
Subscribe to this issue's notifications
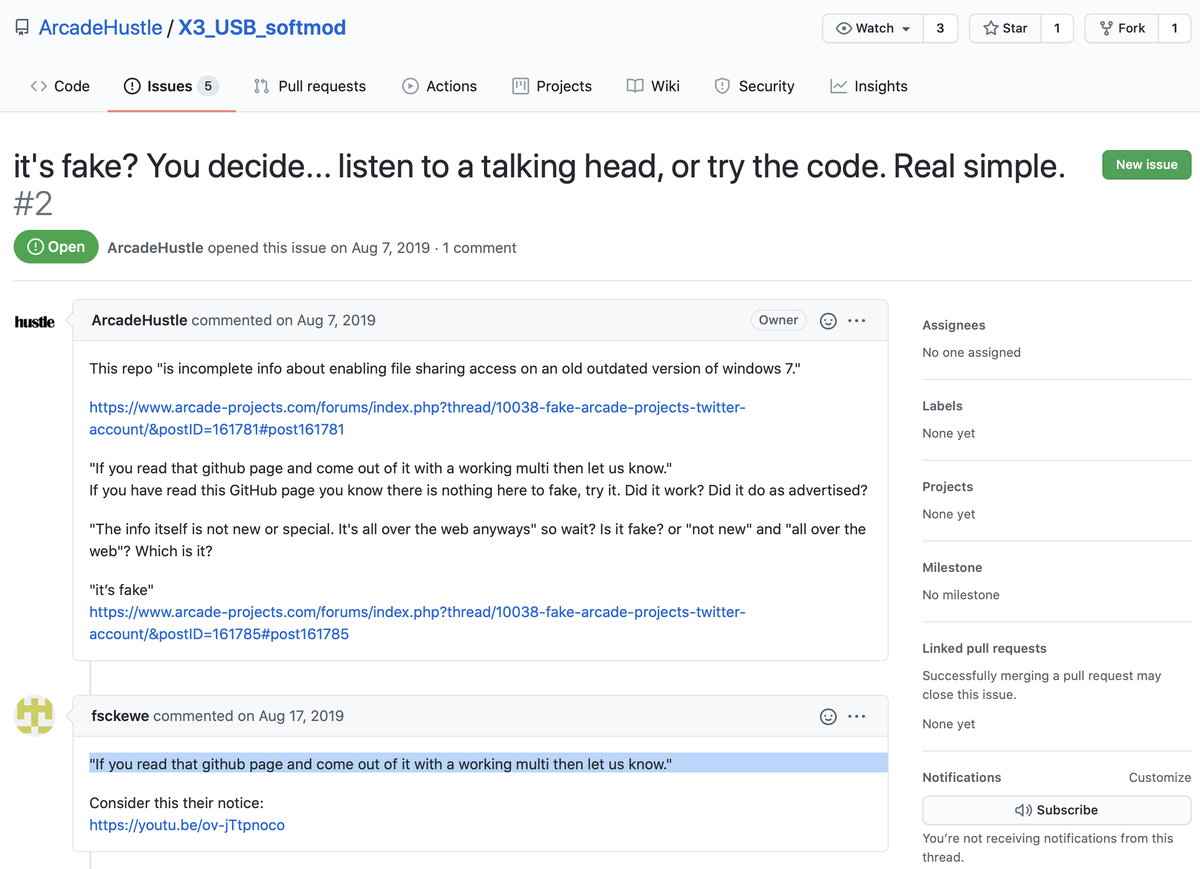pos(1056,810)
